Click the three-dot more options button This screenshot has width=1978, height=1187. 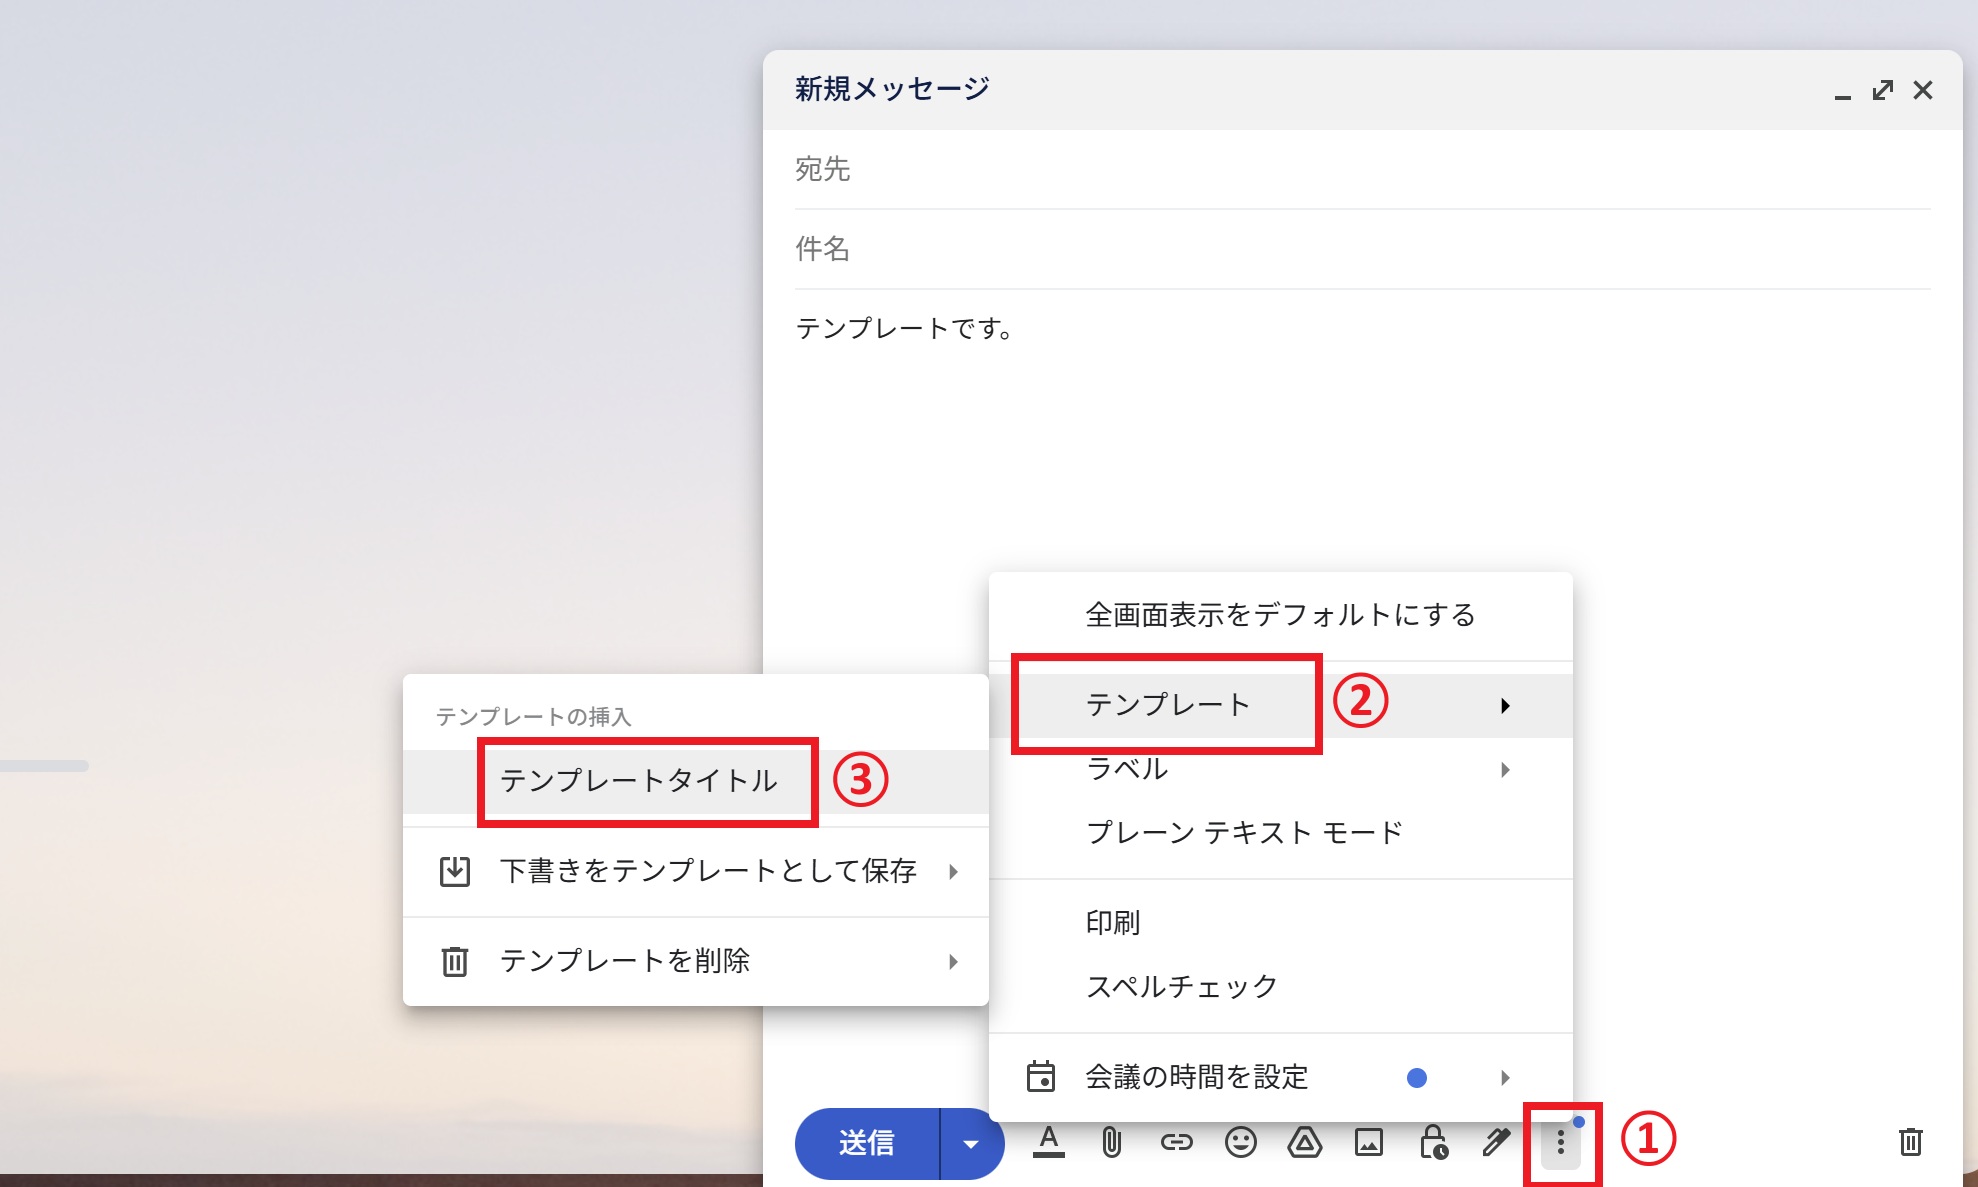click(1560, 1144)
